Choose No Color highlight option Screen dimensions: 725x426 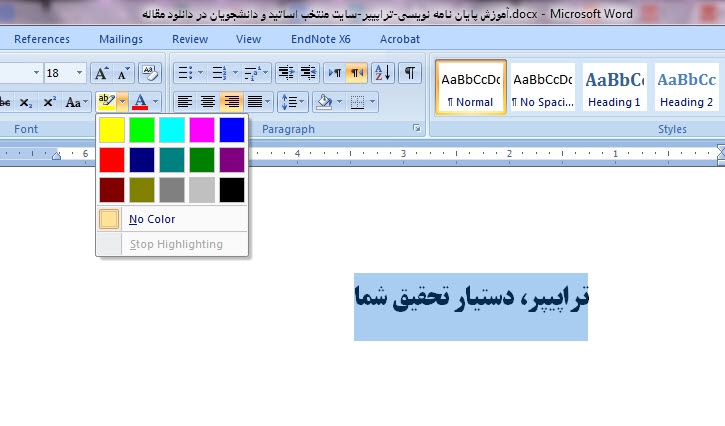[x=152, y=219]
